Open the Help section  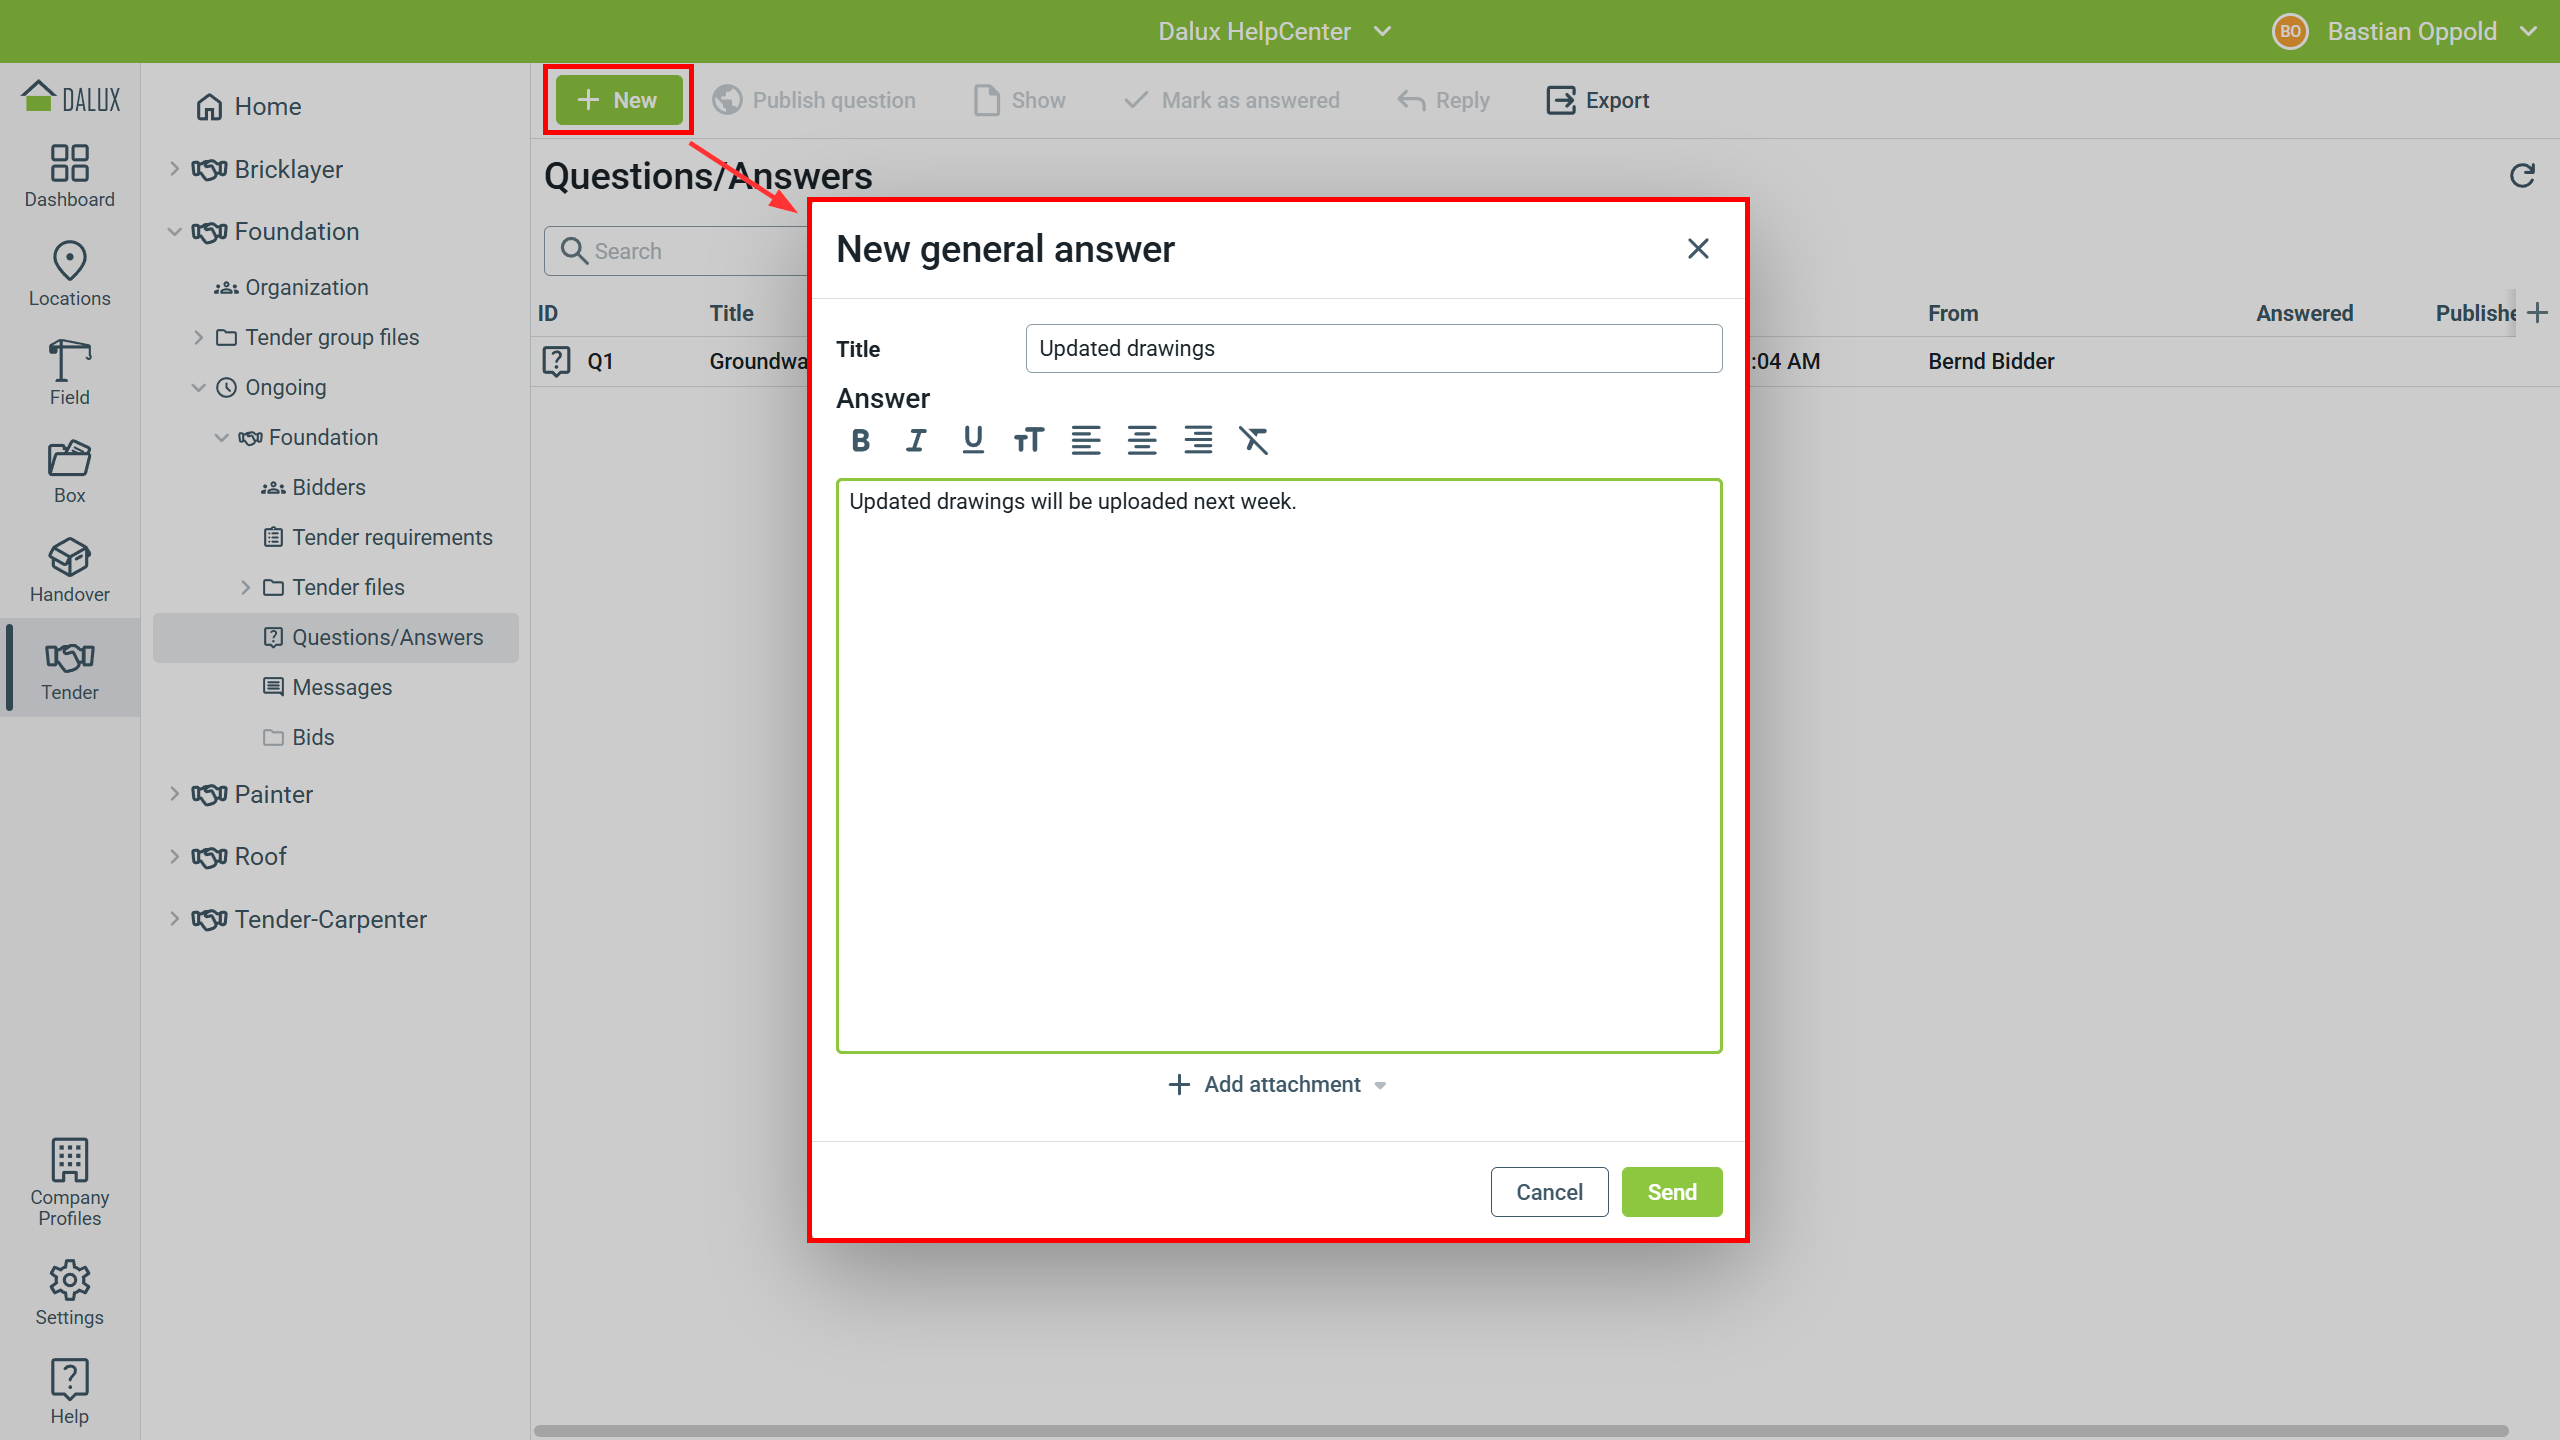[x=70, y=1392]
